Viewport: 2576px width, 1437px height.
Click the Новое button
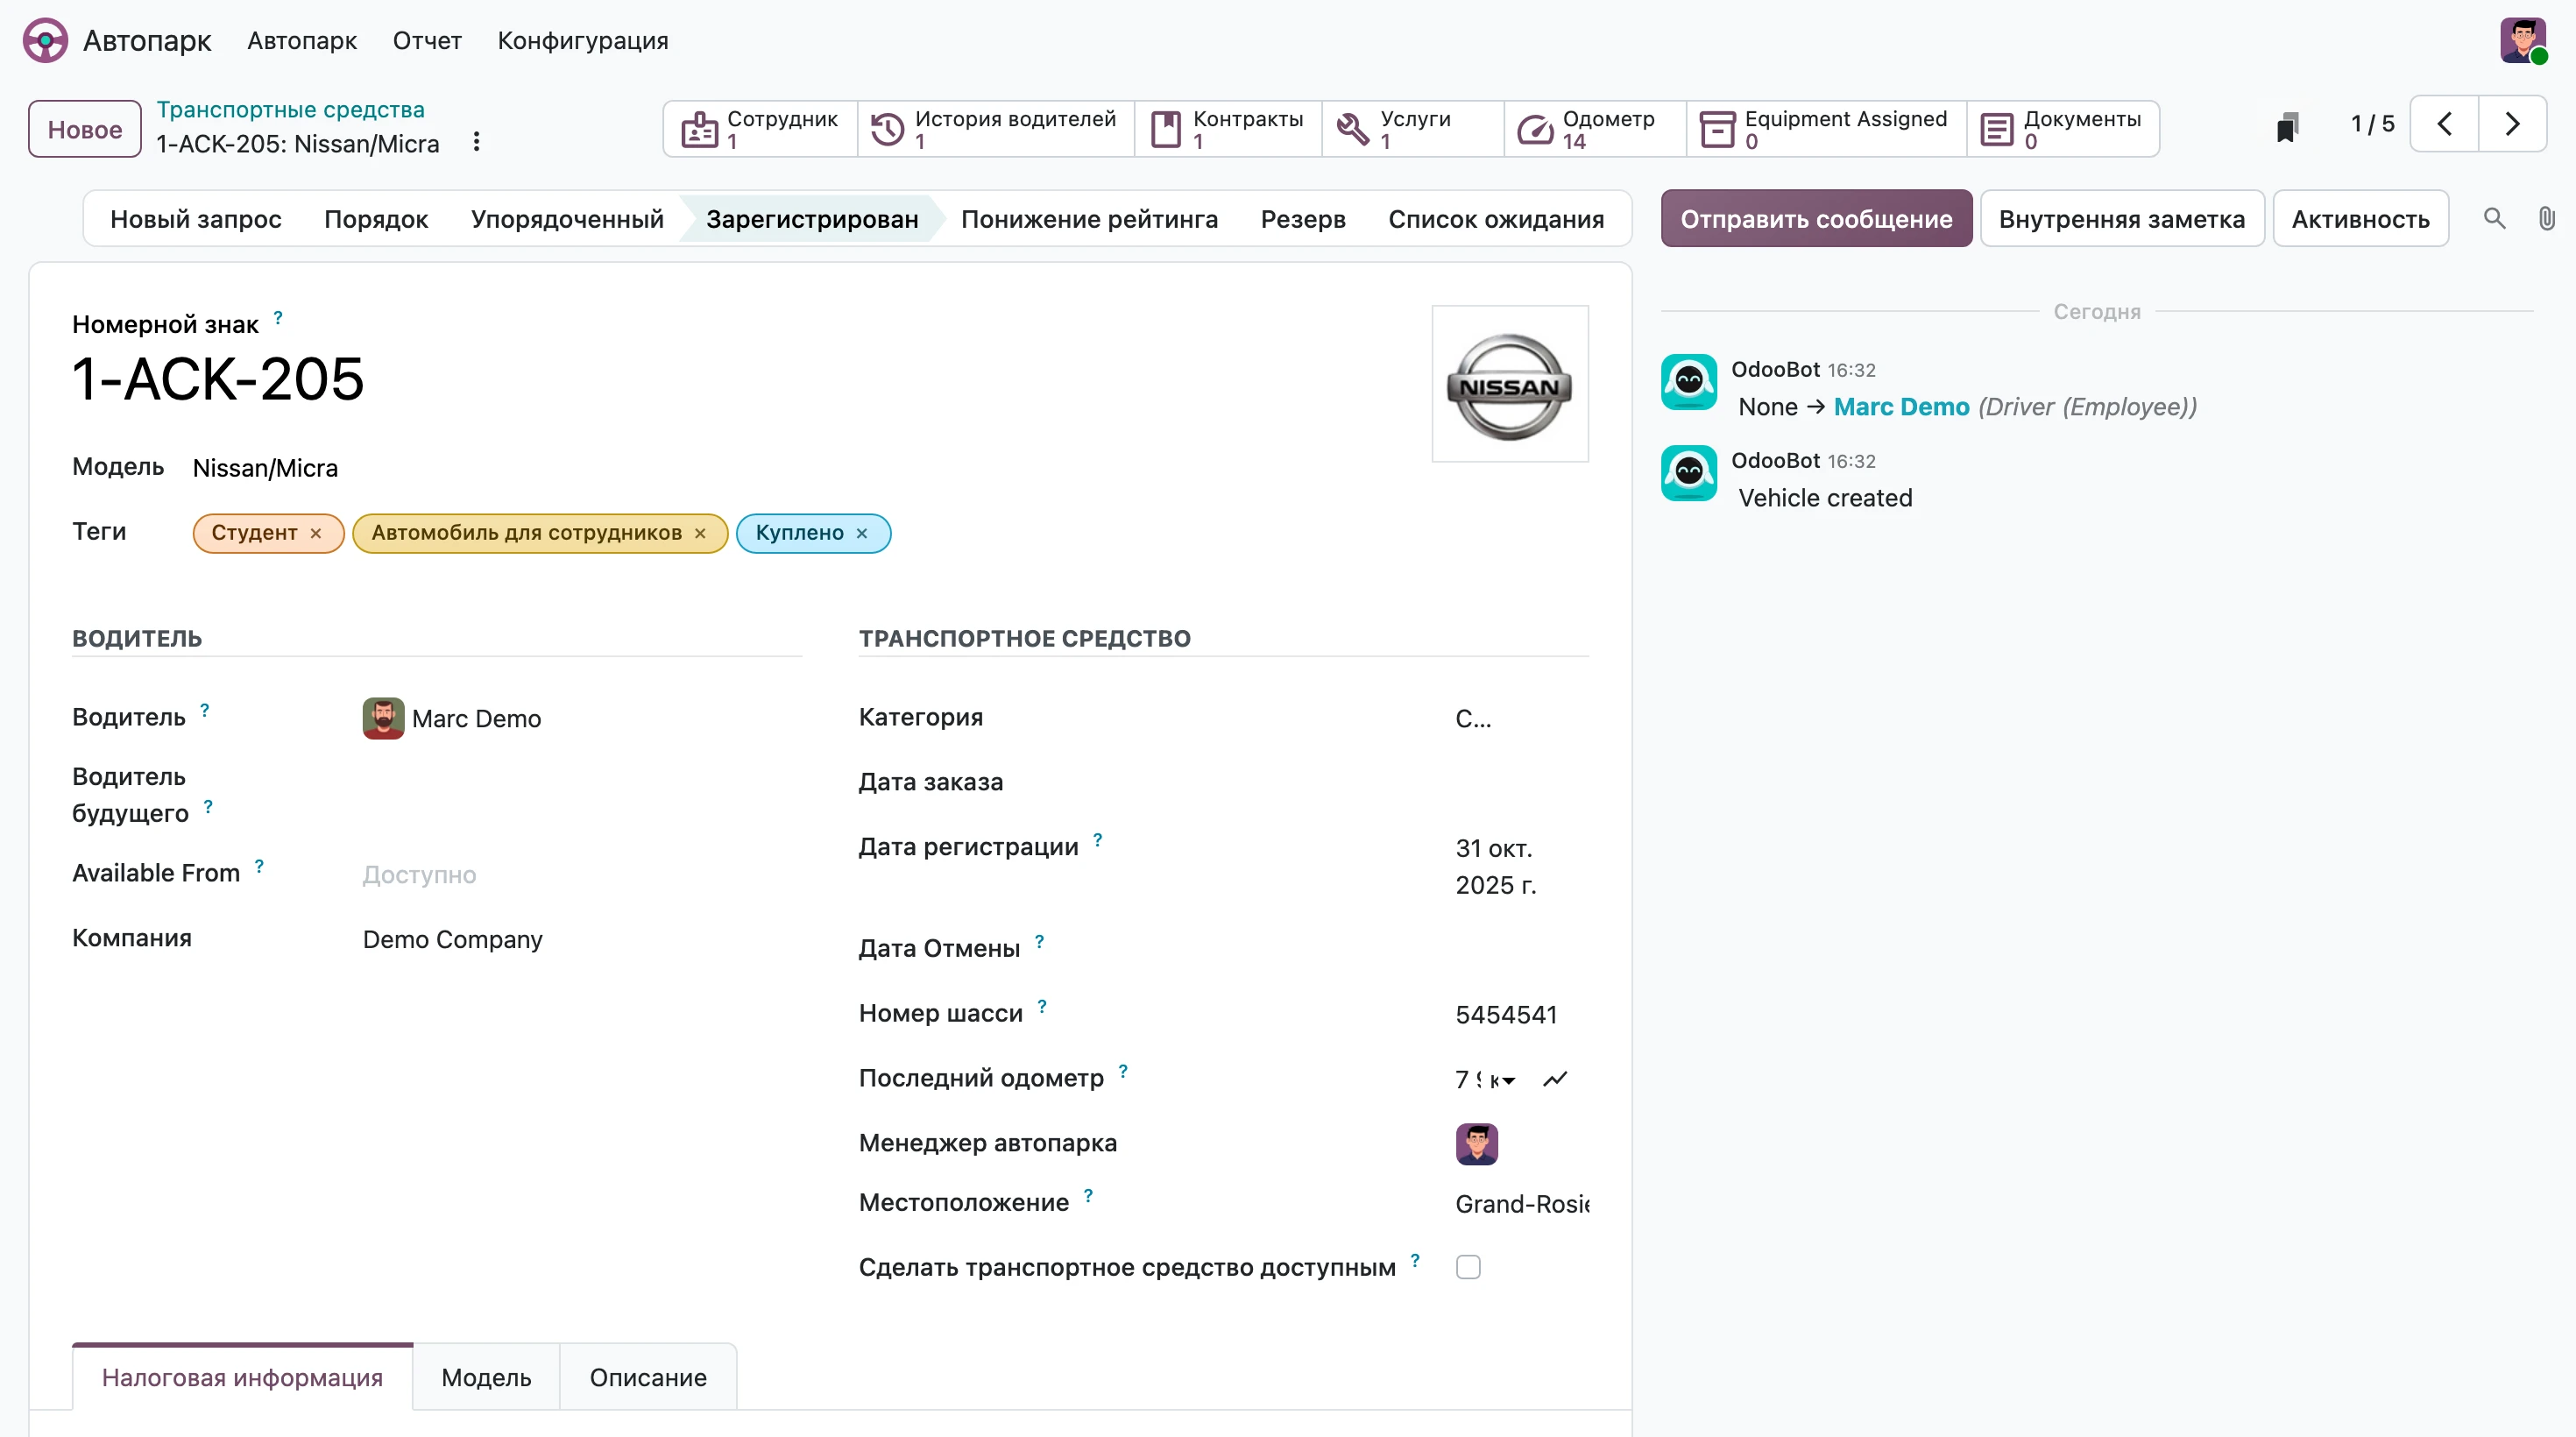pyautogui.click(x=85, y=129)
